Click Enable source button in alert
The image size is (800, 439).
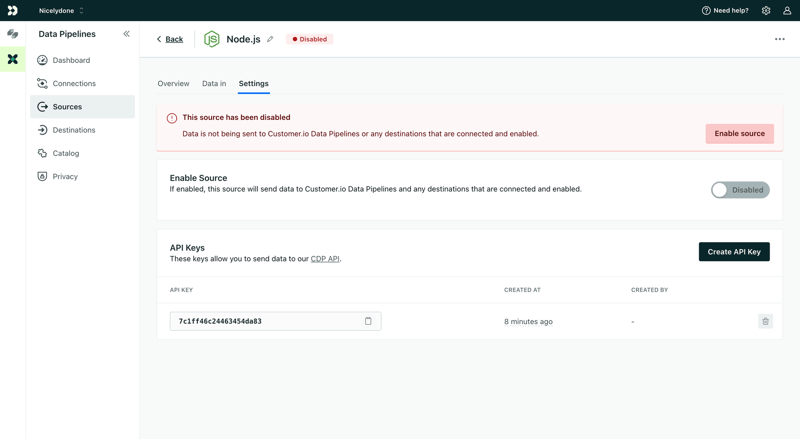coord(739,133)
